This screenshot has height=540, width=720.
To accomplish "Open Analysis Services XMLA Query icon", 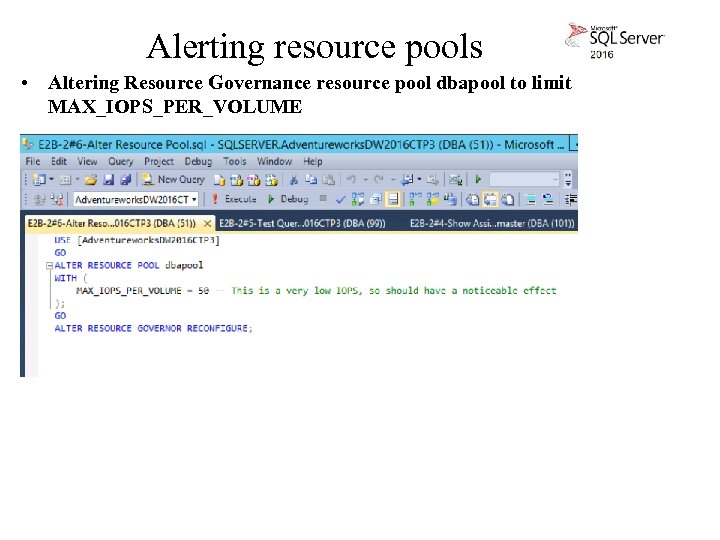I will click(x=271, y=180).
